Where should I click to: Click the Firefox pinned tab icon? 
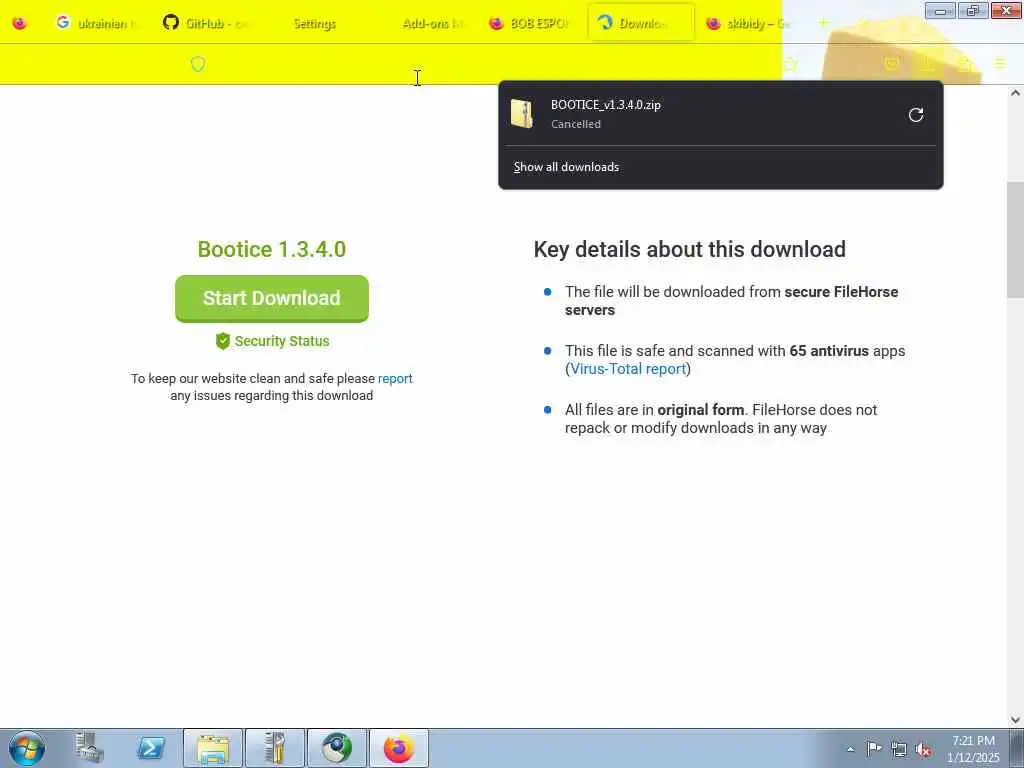(20, 23)
